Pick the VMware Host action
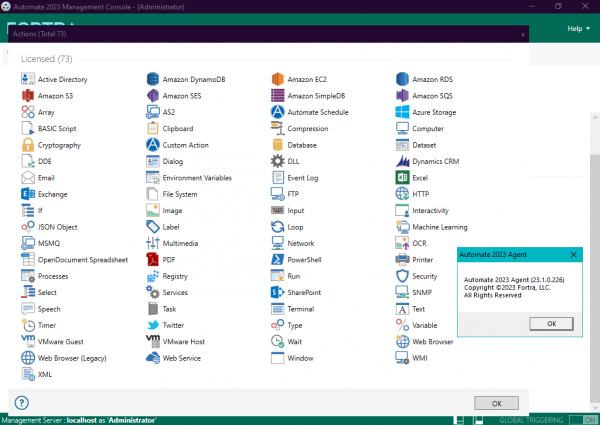This screenshot has width=600, height=425. point(183,341)
